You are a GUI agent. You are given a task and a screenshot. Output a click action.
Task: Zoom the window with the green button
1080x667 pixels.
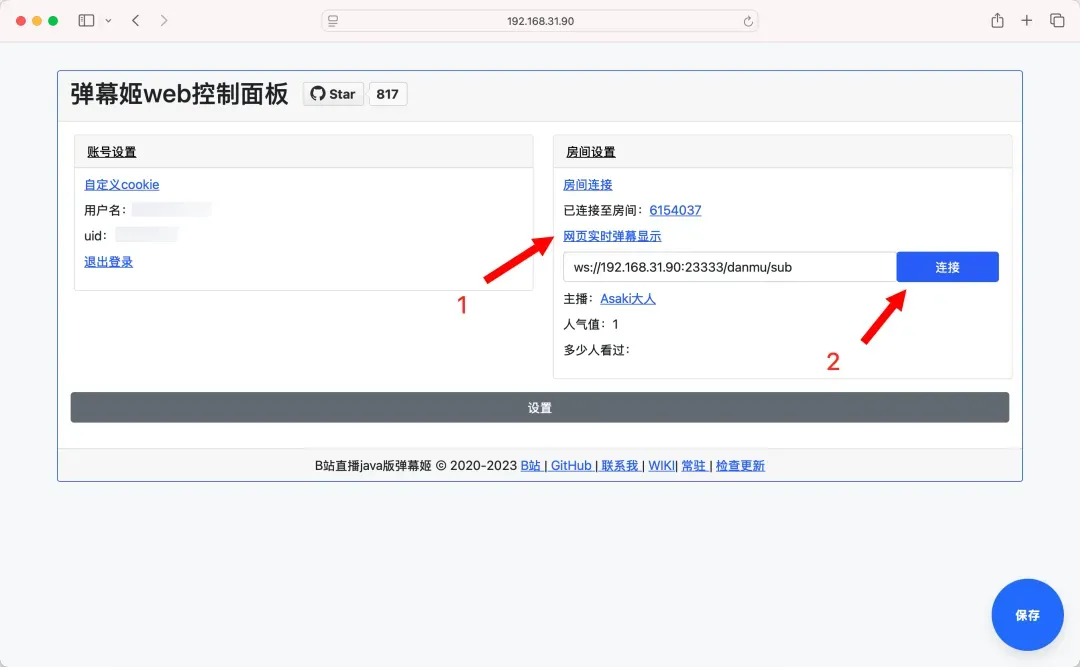[x=53, y=21]
